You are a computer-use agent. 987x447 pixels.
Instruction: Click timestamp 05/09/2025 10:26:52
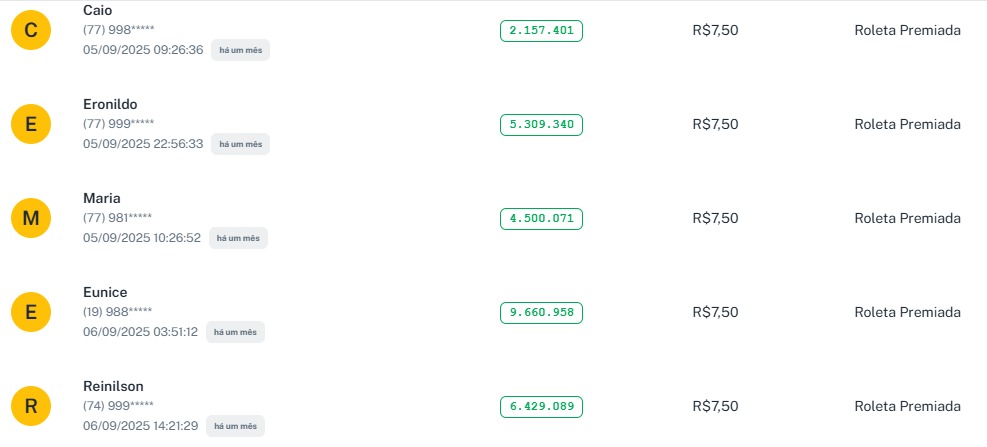click(x=142, y=238)
